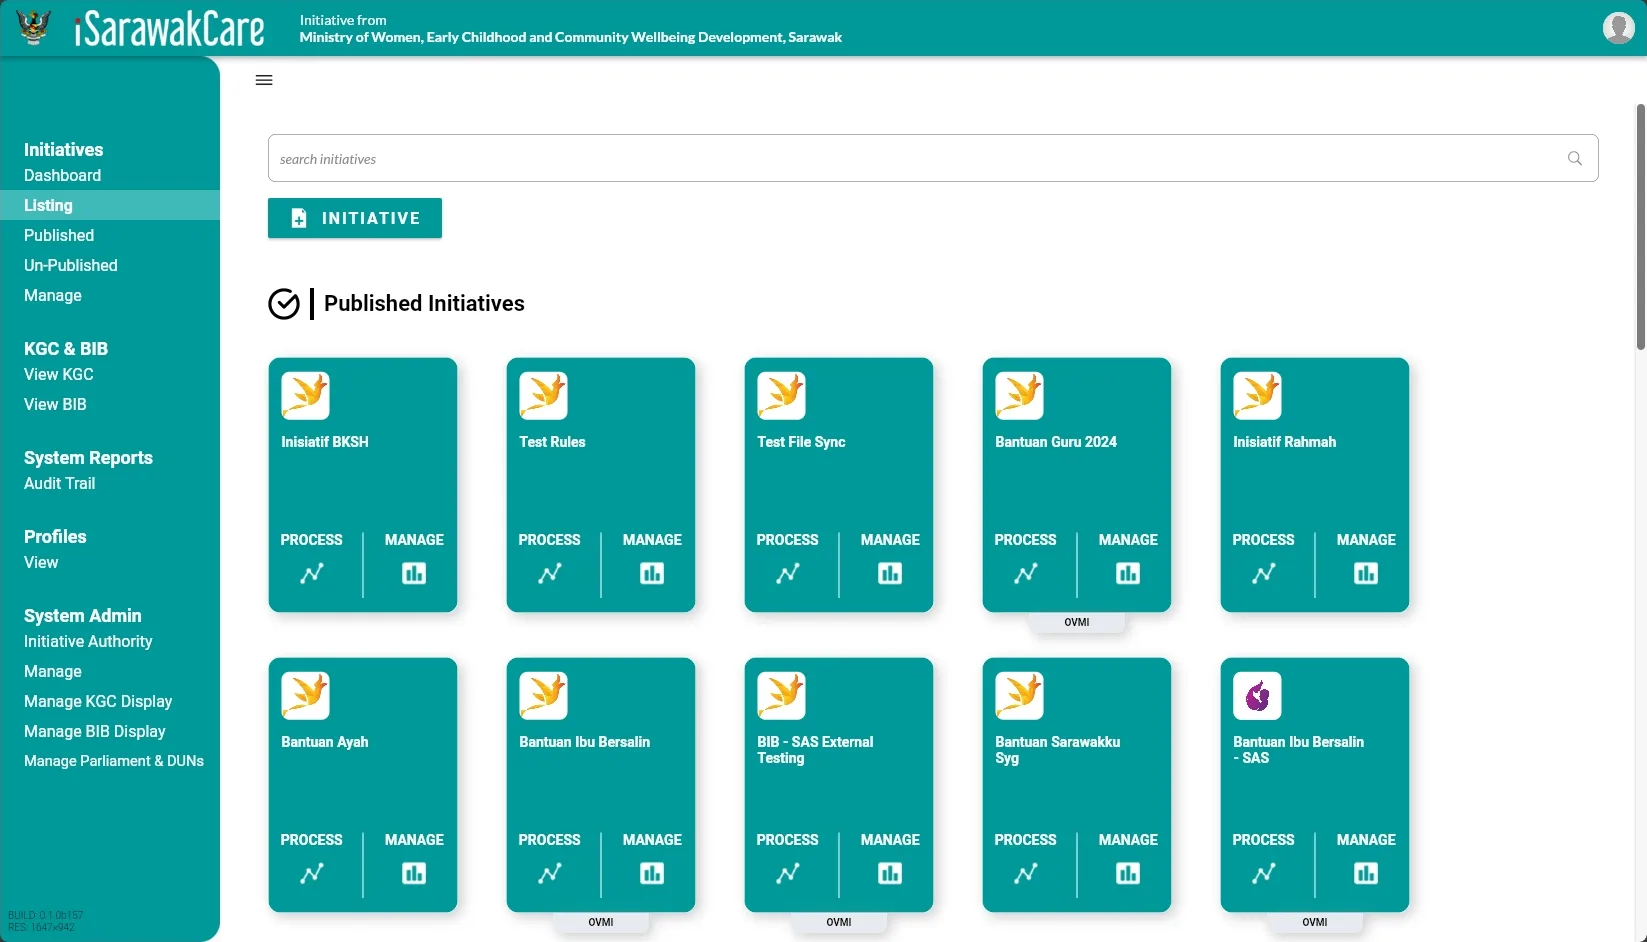This screenshot has width=1647, height=942.
Task: Click the search magnifier icon
Action: [1574, 158]
